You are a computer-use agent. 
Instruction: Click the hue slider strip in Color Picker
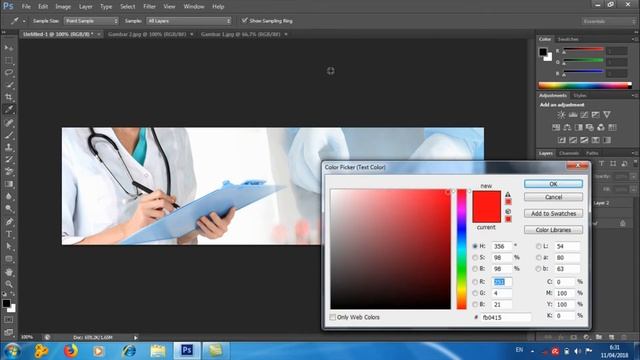click(461, 249)
